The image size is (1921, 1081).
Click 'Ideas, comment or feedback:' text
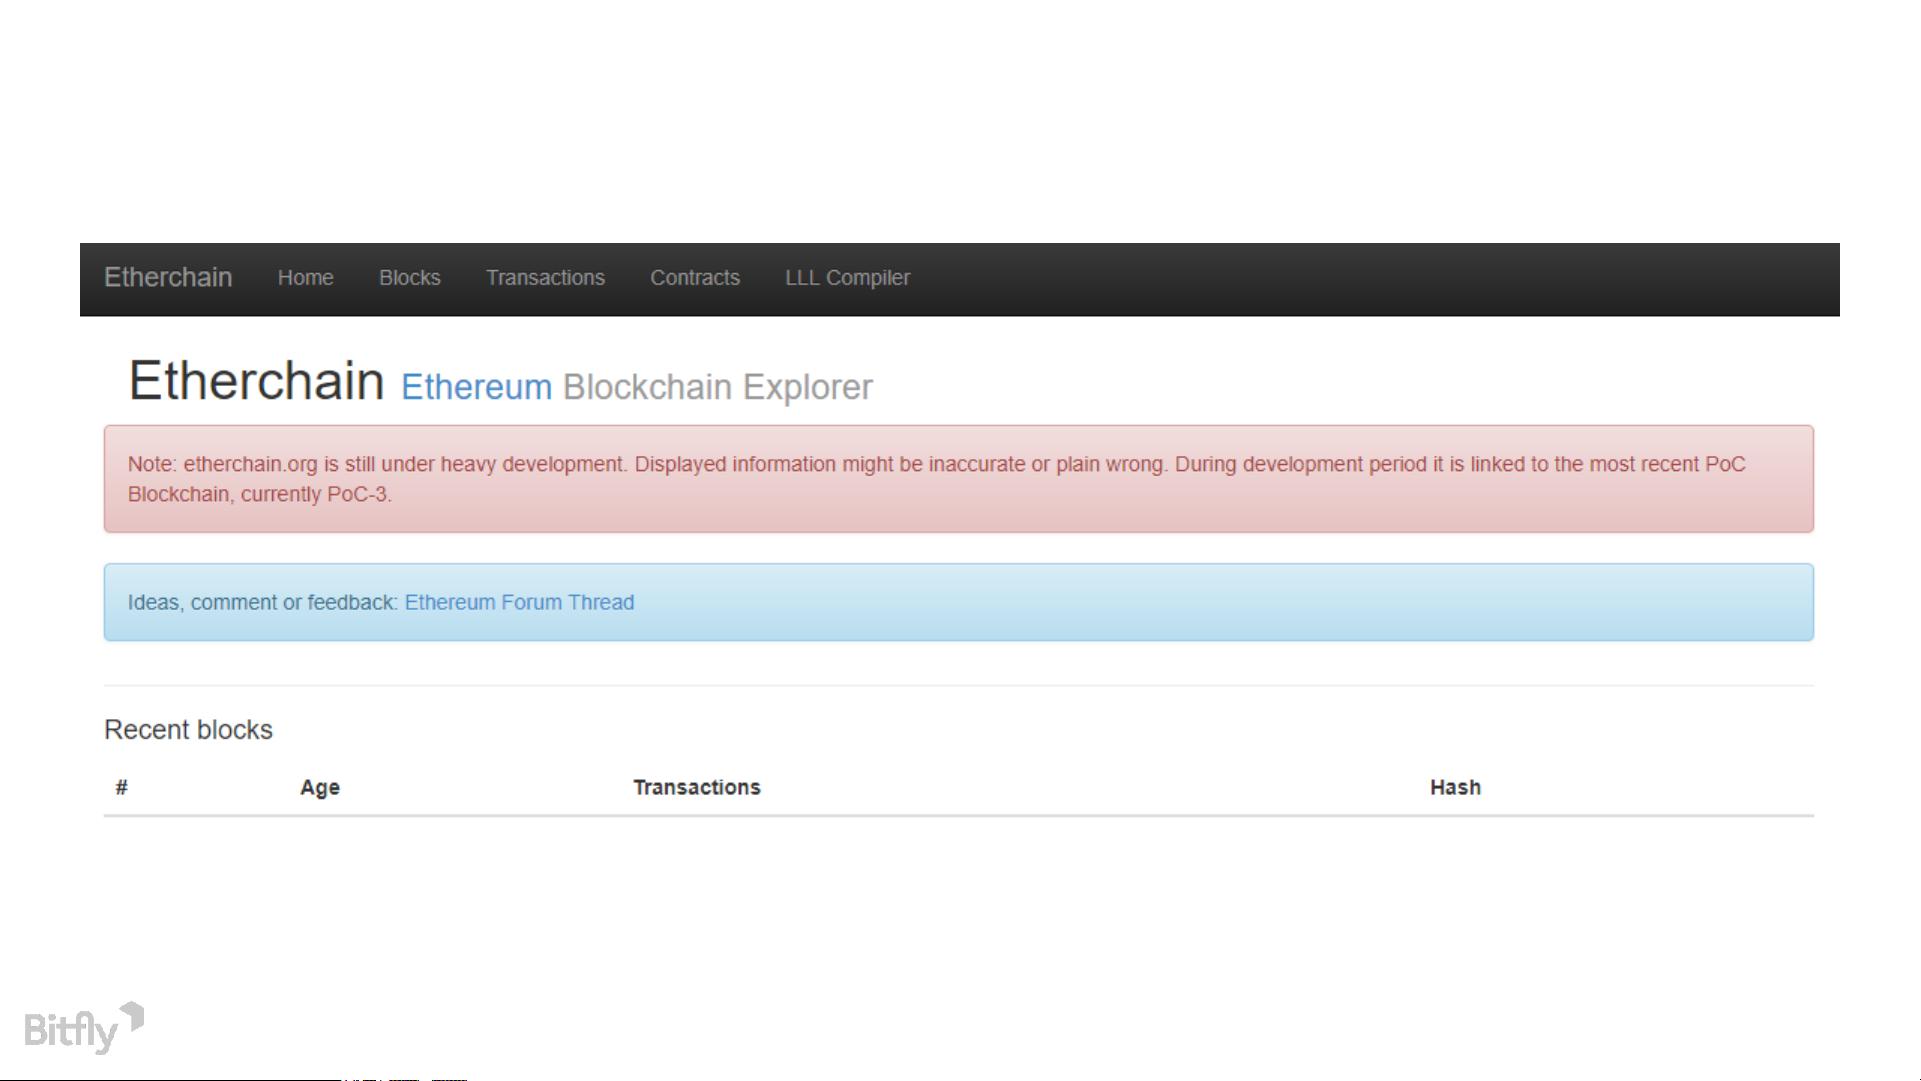point(263,602)
